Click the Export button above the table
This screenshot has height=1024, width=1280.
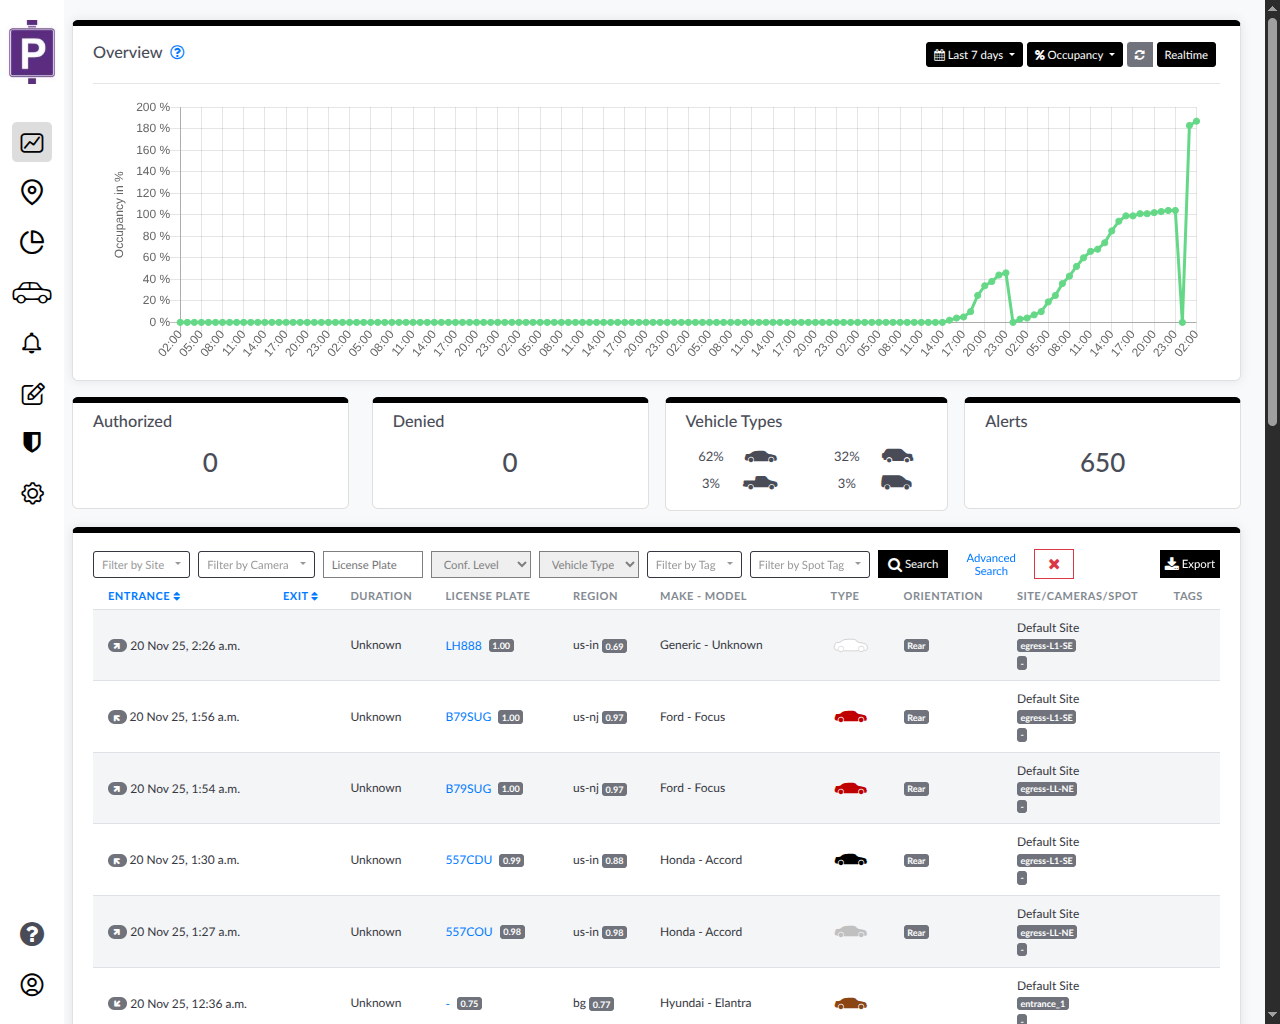click(x=1189, y=564)
